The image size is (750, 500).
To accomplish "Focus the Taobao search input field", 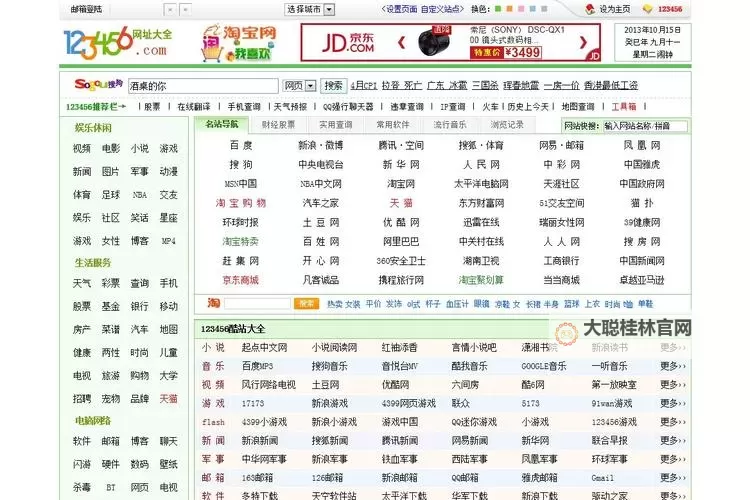I will pos(257,303).
